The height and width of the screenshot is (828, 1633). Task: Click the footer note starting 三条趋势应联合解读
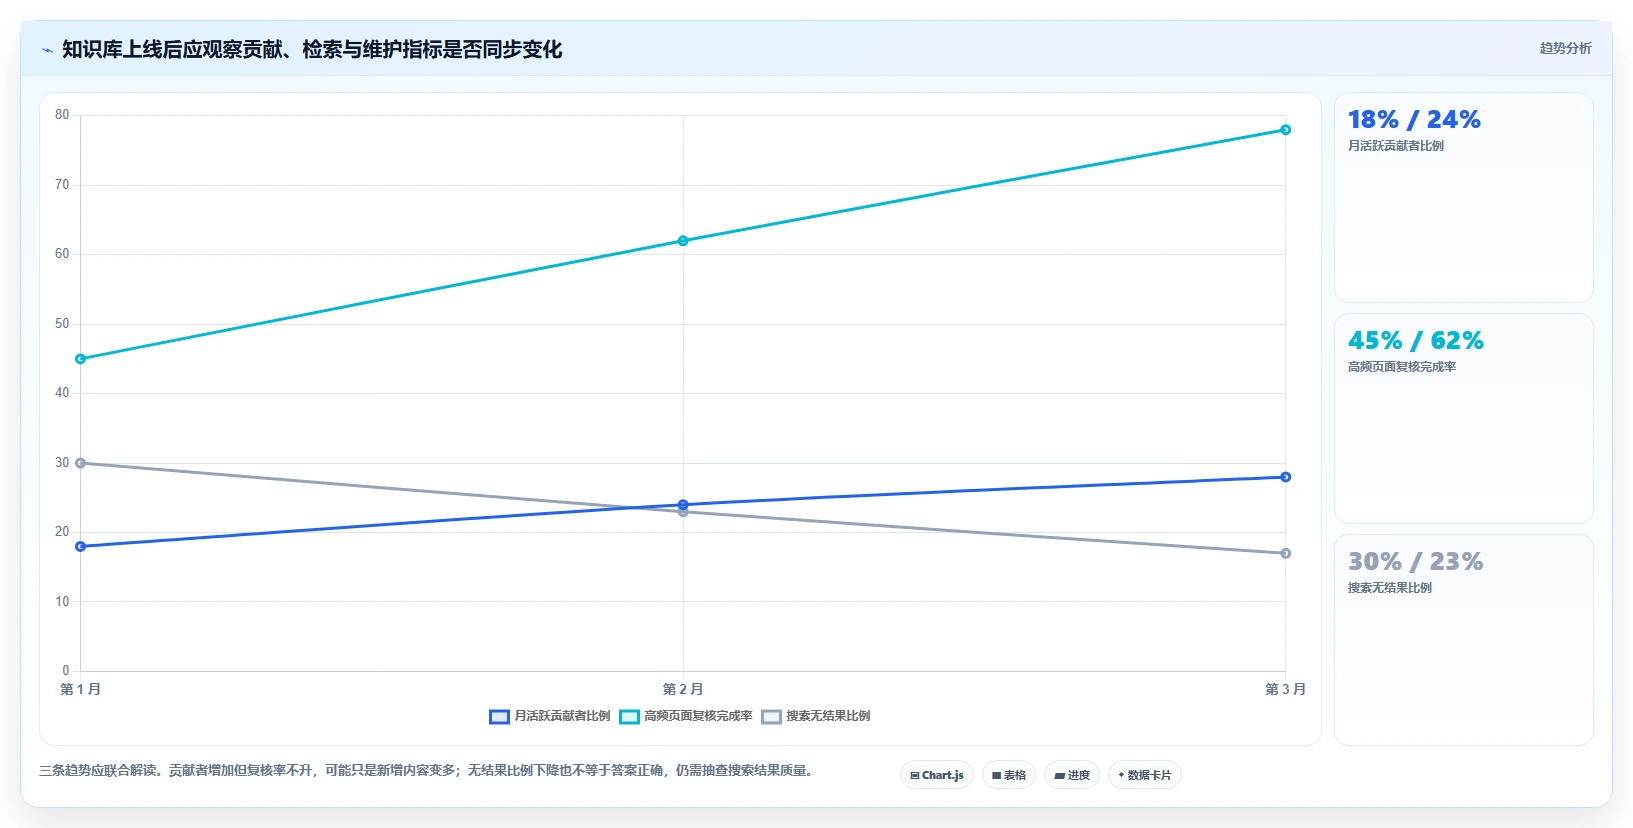[x=428, y=771]
